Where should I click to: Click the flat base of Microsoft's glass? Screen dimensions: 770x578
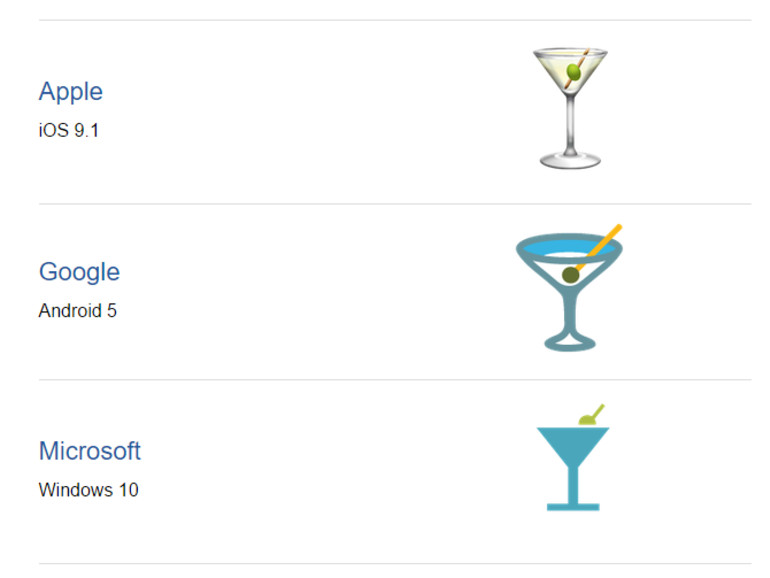[573, 507]
